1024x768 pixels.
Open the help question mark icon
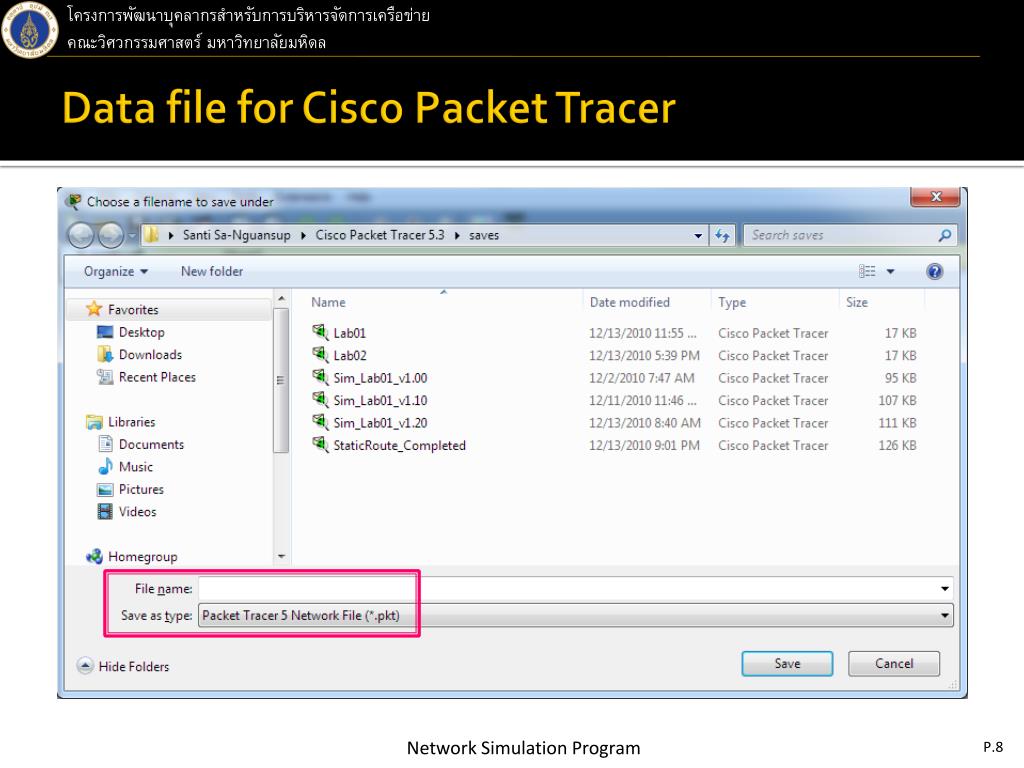(x=935, y=271)
